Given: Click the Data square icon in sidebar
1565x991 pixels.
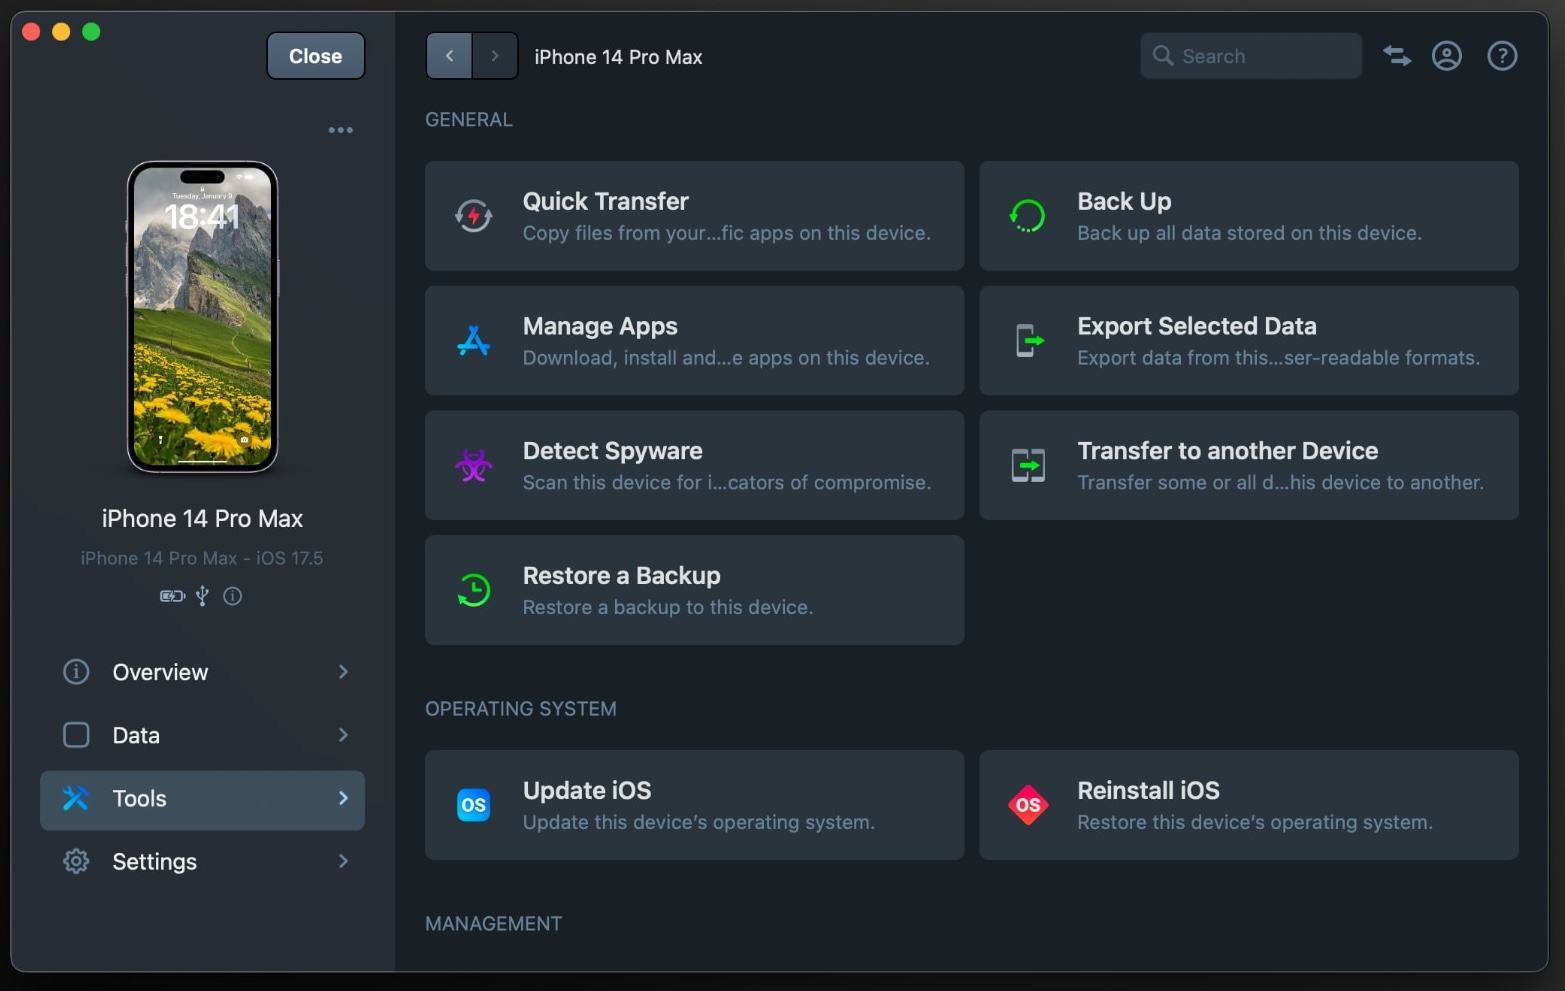Looking at the screenshot, I should pyautogui.click(x=76, y=735).
